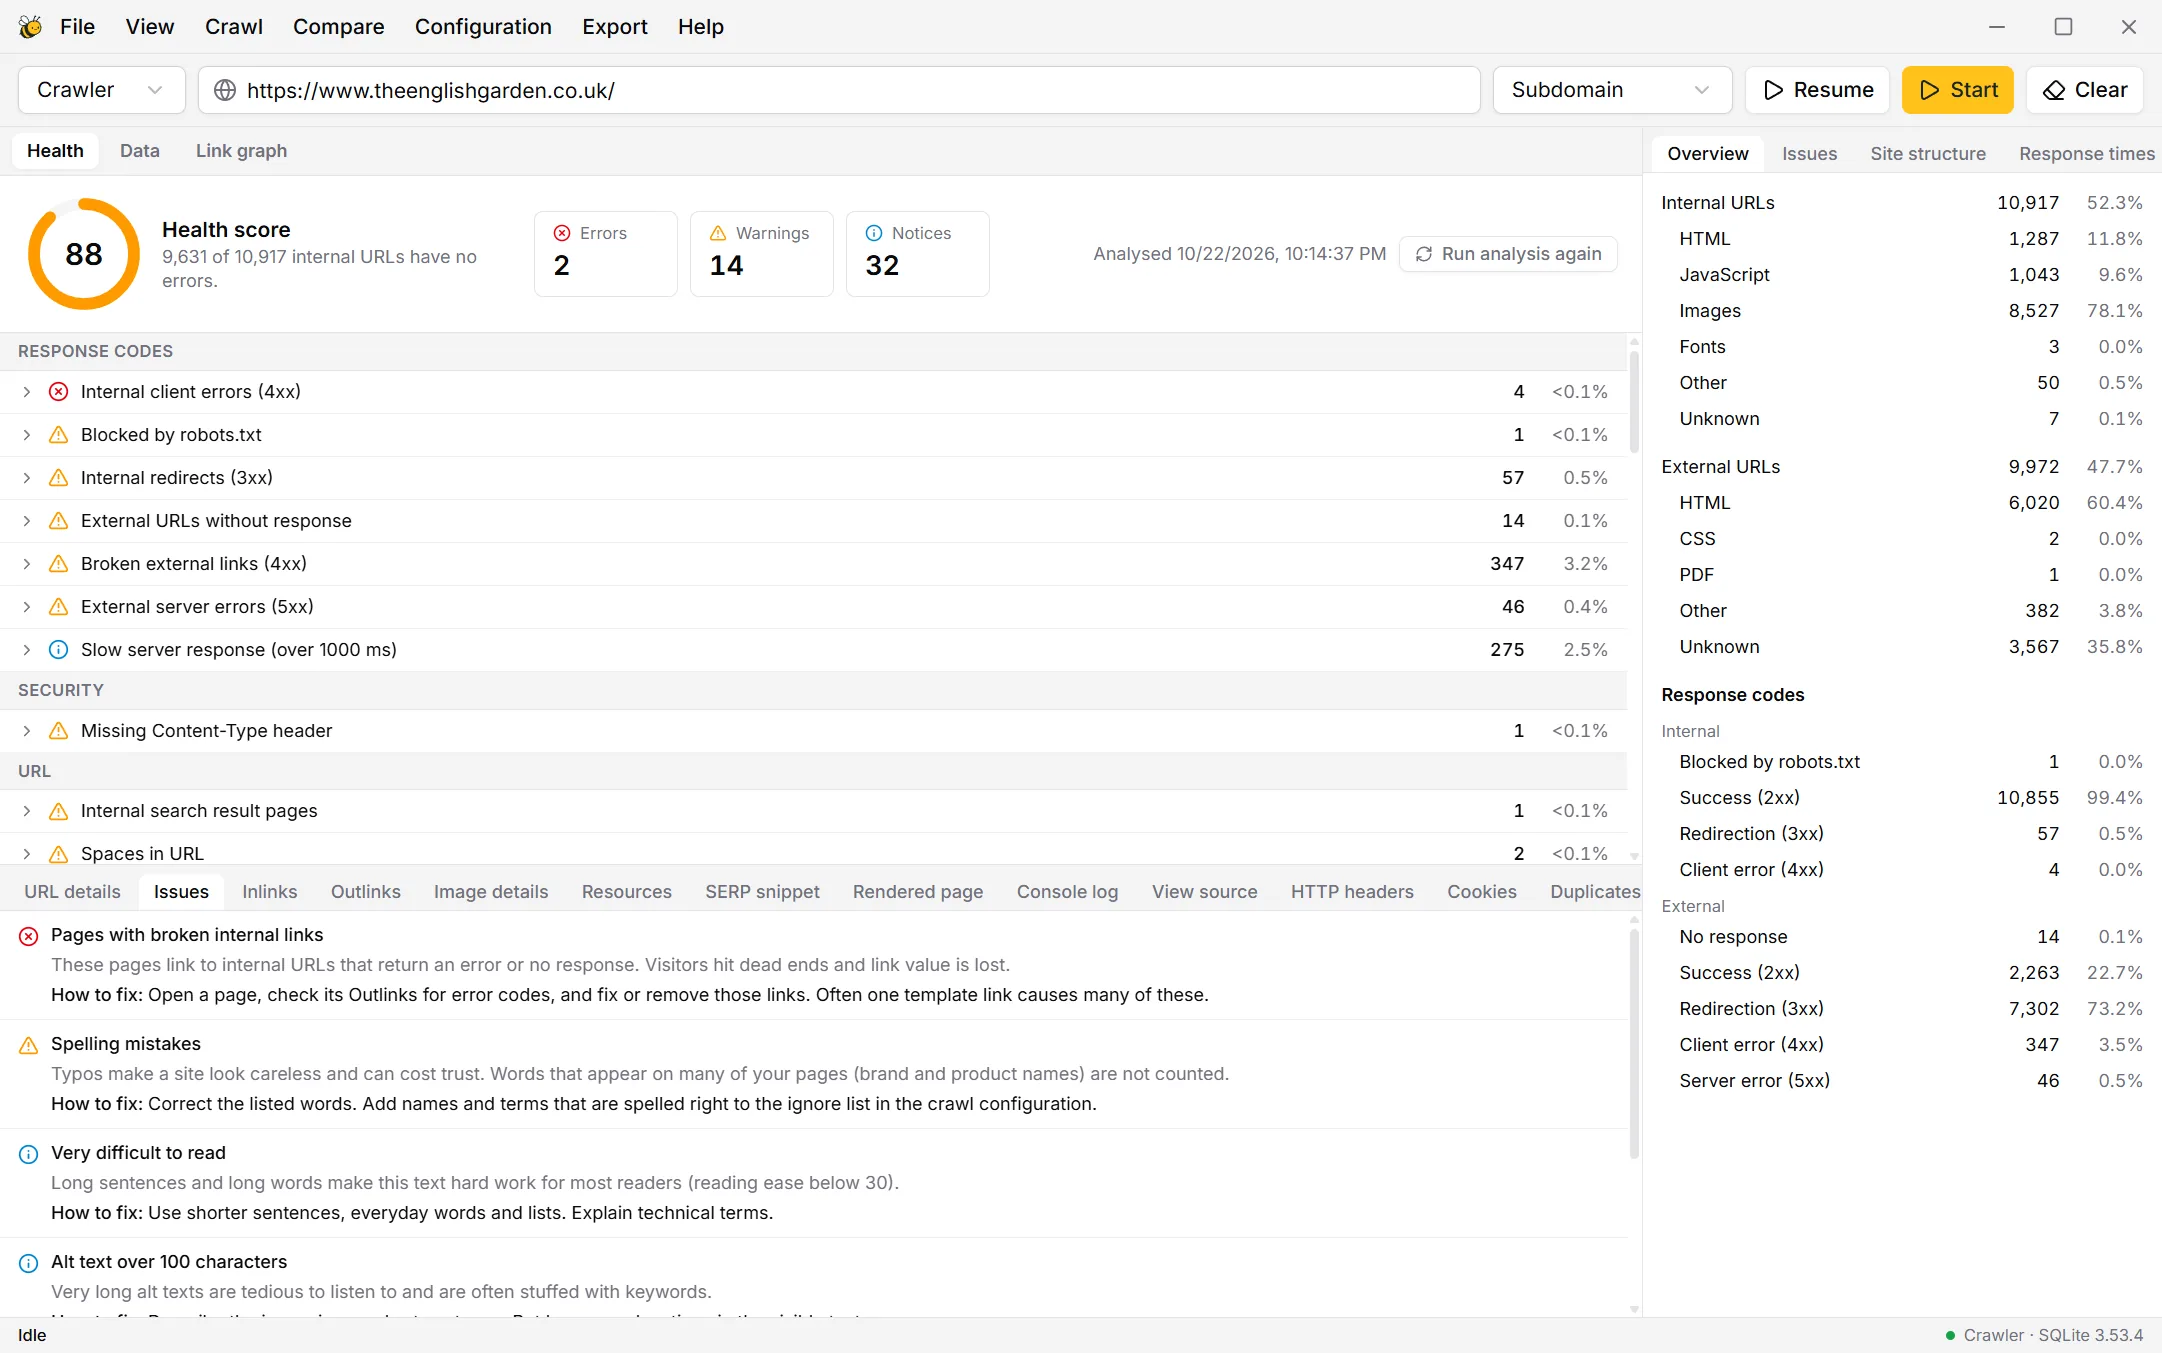Expand the External server errors (5xx) row
The image size is (2162, 1353).
[27, 607]
